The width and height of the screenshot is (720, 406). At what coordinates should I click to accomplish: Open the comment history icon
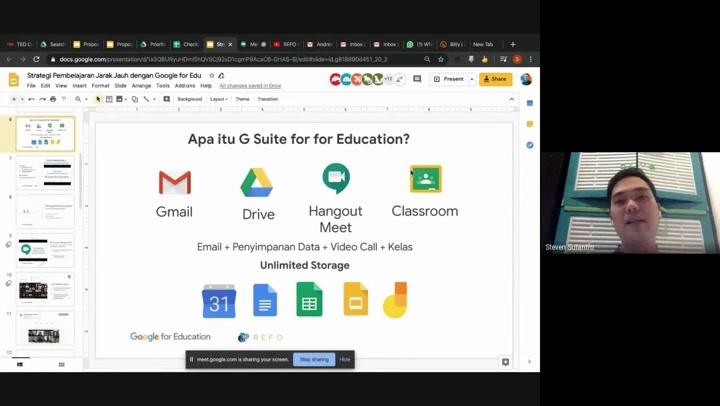point(417,79)
